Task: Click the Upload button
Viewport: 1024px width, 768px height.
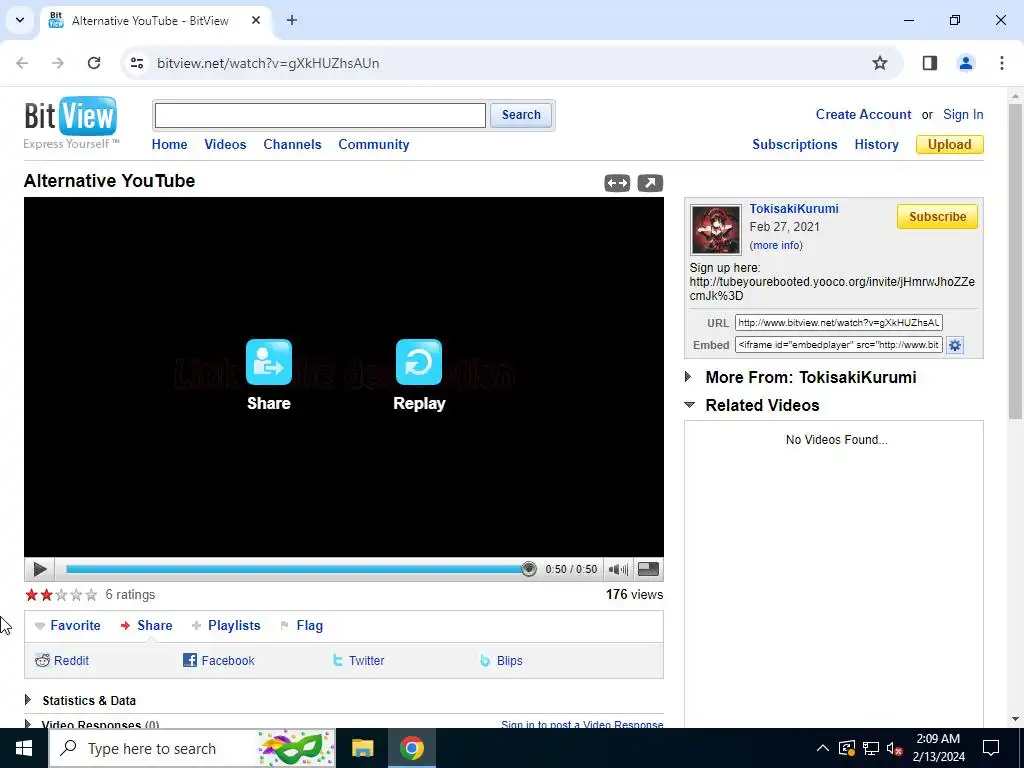Action: pyautogui.click(x=949, y=144)
